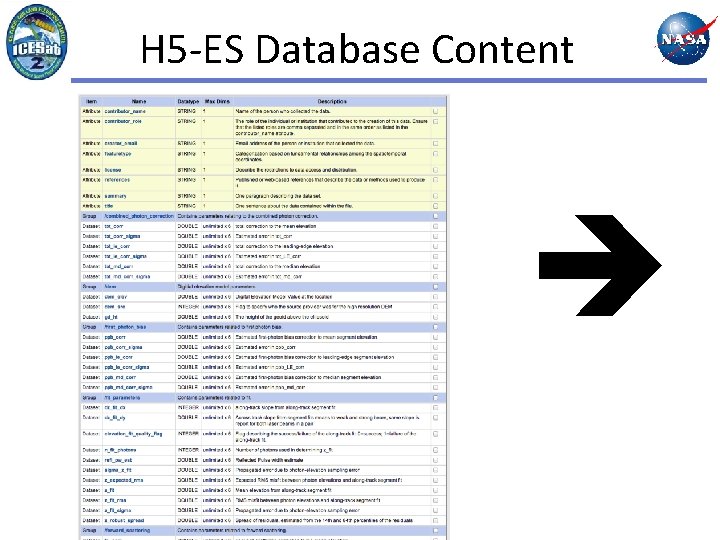This screenshot has width=720, height=540.
Task: Click the Description column header
Action: 332,101
